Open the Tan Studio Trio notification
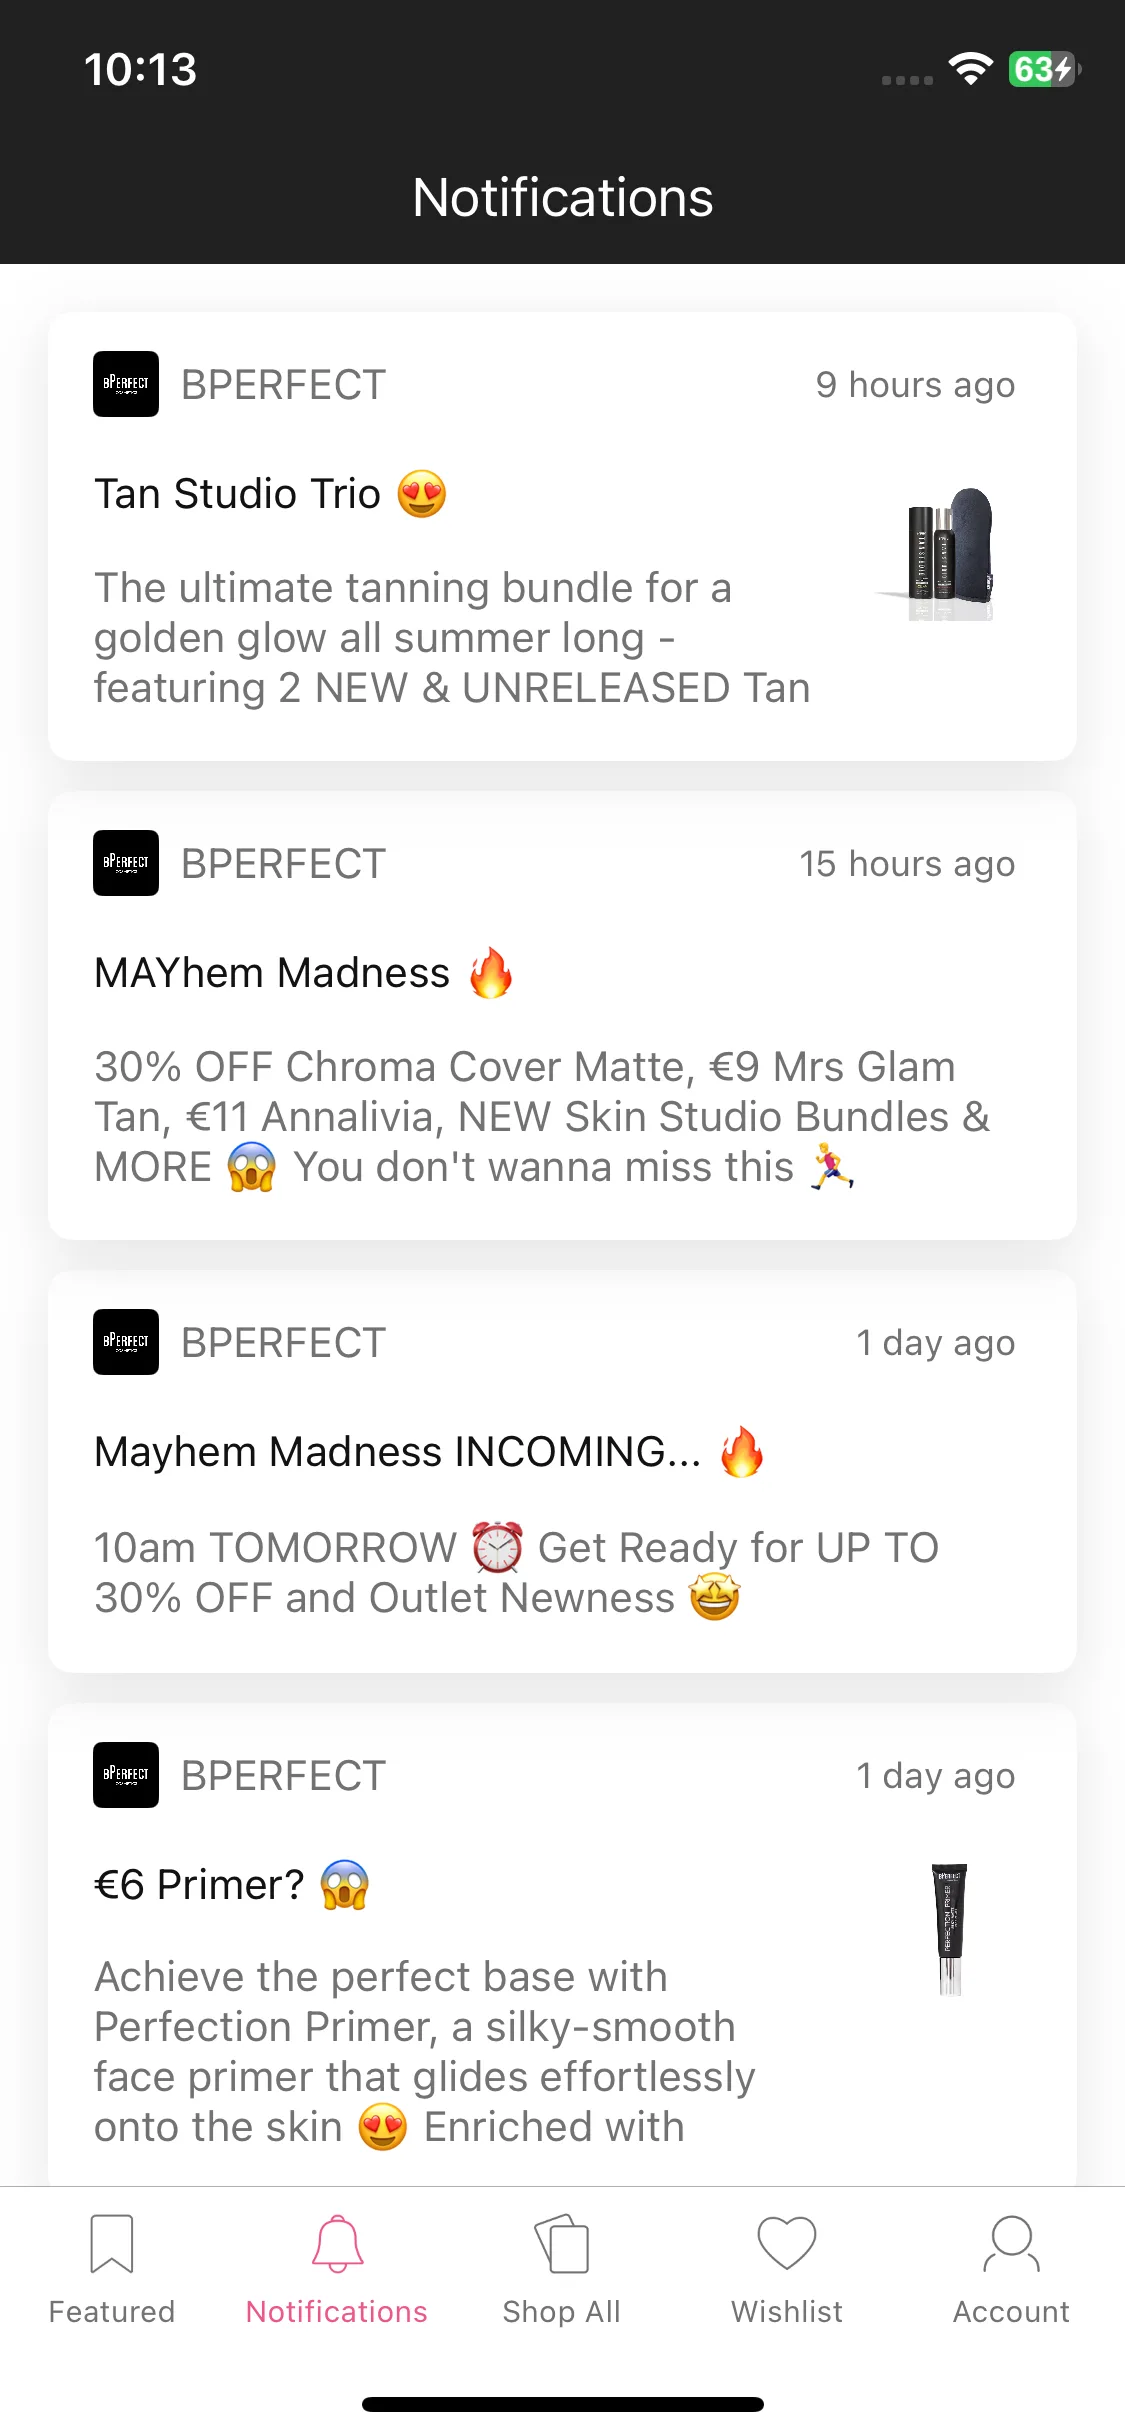This screenshot has width=1125, height=2436. pyautogui.click(x=562, y=537)
